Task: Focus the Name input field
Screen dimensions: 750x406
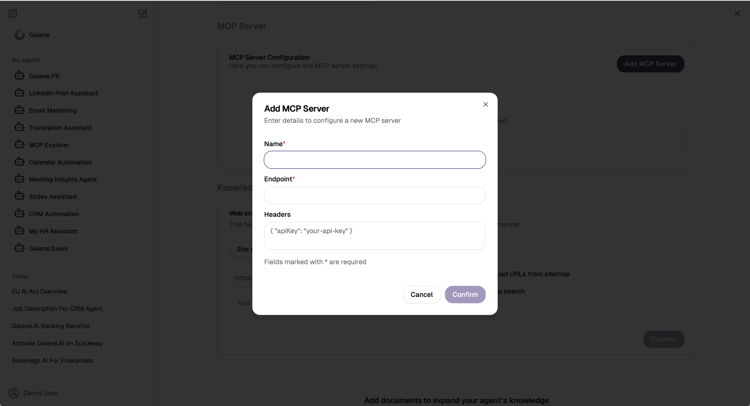Action: (x=375, y=160)
